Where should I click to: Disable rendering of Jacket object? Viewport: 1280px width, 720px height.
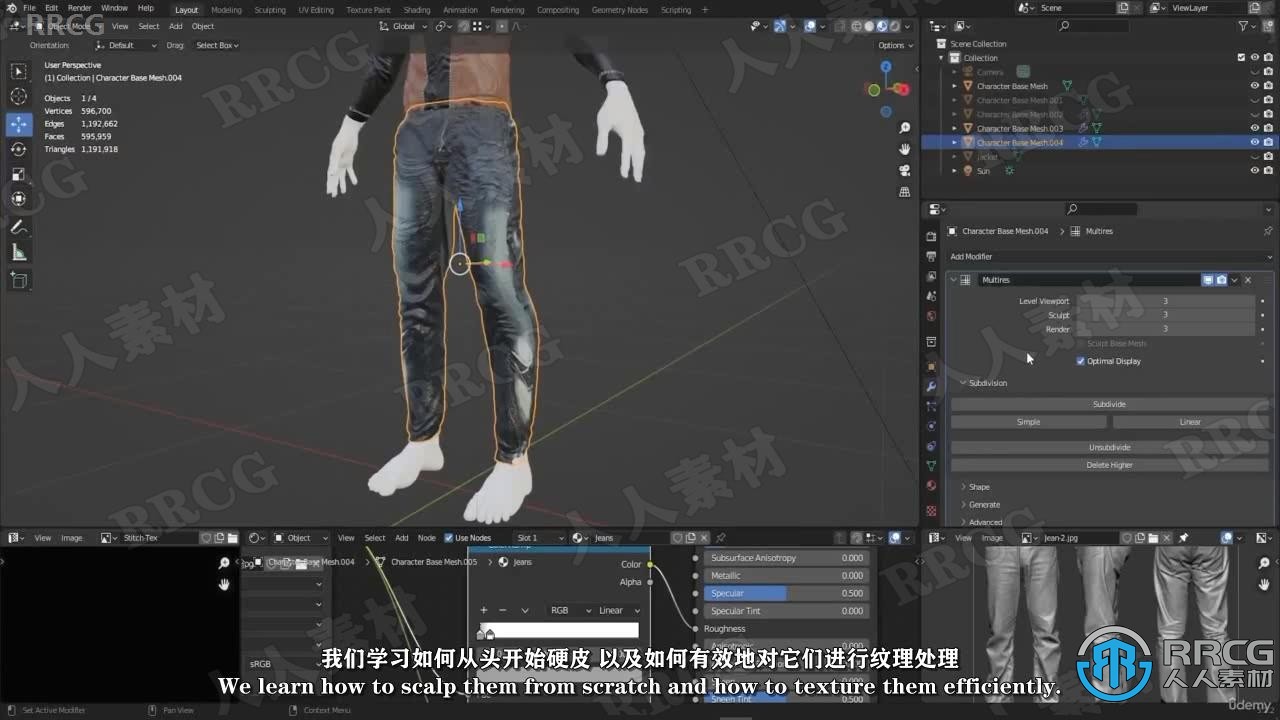(x=1268, y=156)
